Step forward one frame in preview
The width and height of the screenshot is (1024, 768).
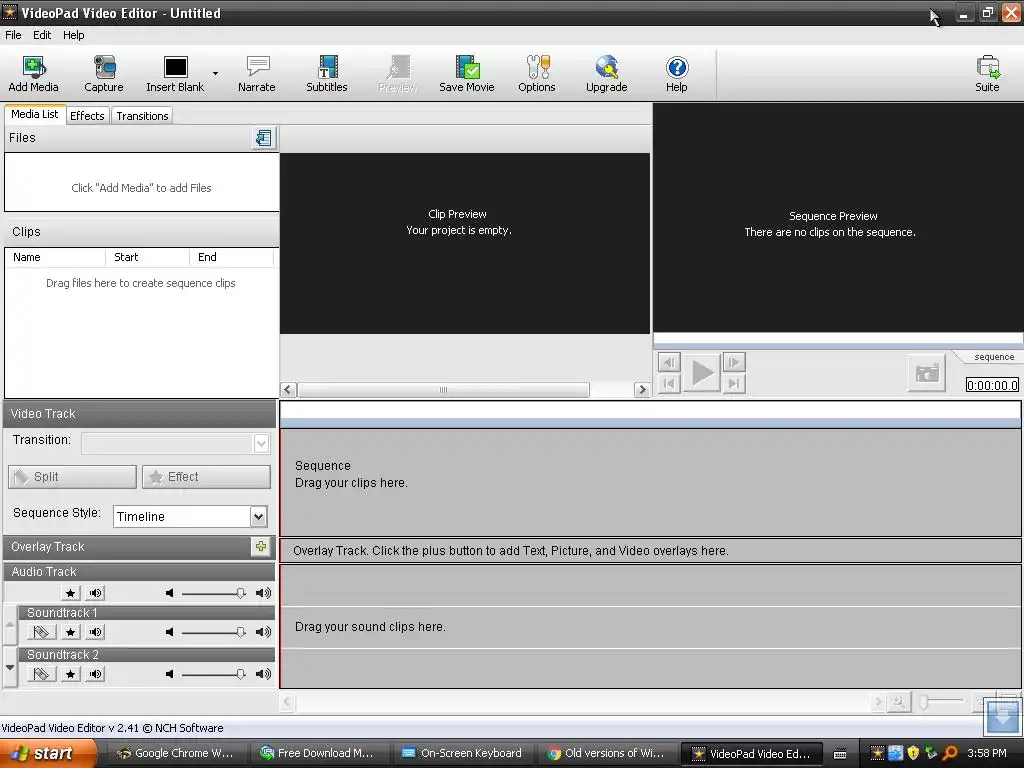pyautogui.click(x=734, y=362)
